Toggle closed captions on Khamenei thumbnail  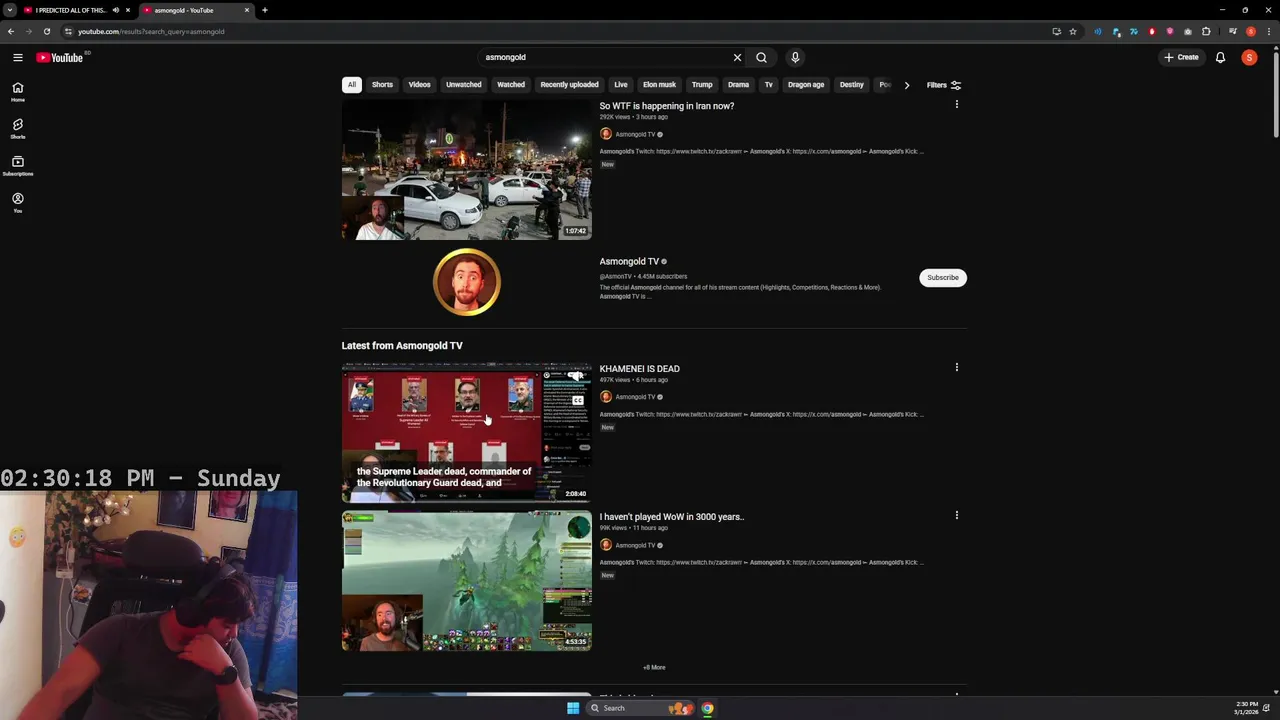578,400
